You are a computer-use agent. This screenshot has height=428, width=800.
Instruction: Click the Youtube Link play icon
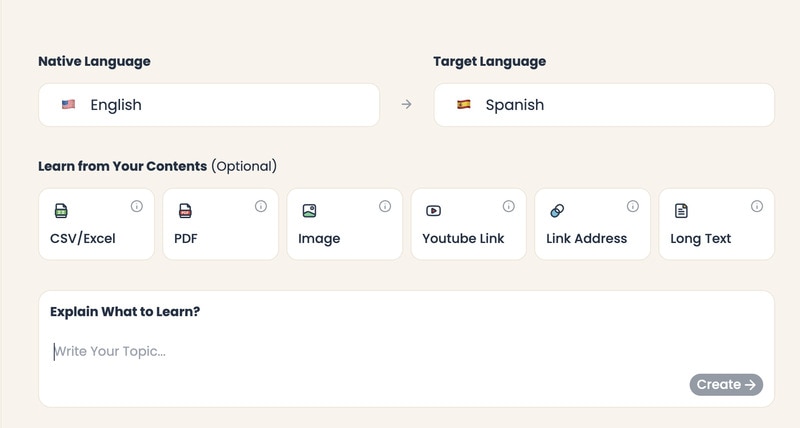pyautogui.click(x=433, y=211)
